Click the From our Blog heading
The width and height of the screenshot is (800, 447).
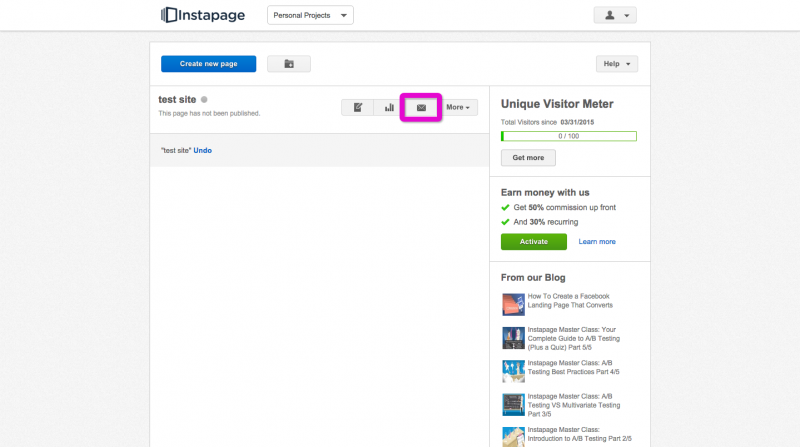[533, 278]
